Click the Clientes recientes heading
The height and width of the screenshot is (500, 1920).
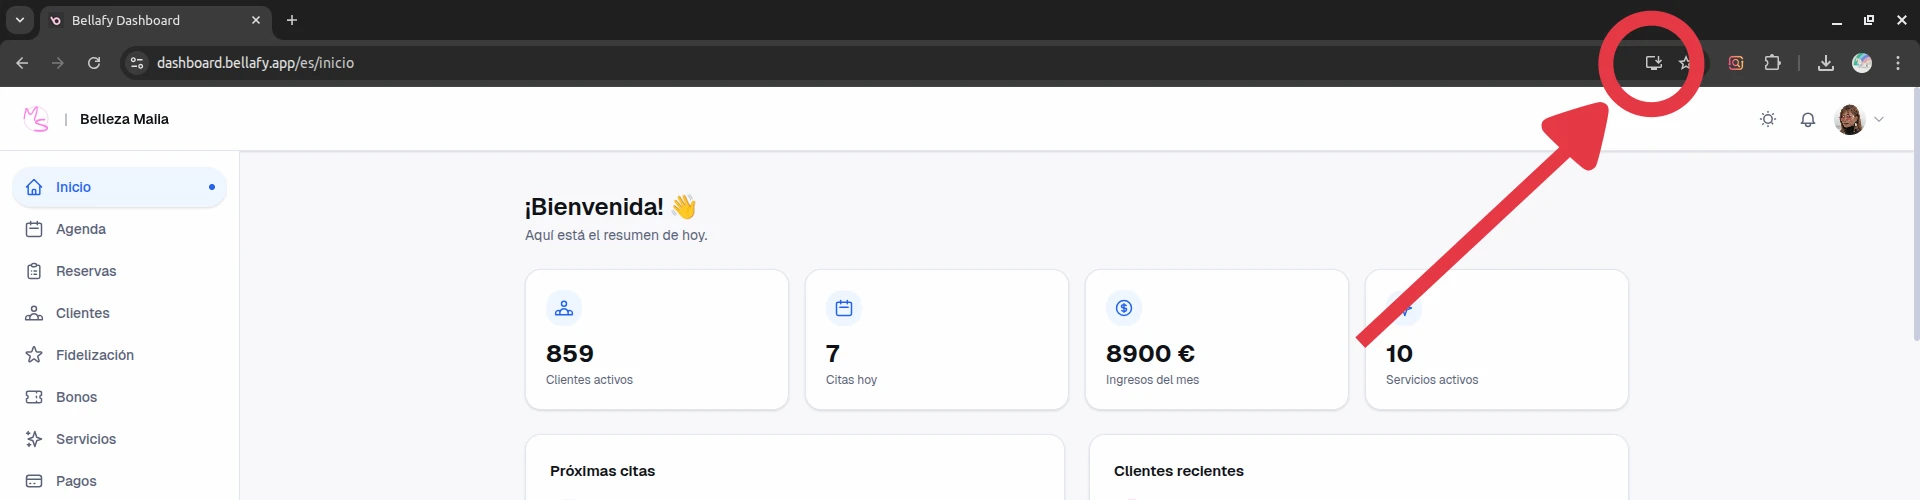tap(1179, 471)
